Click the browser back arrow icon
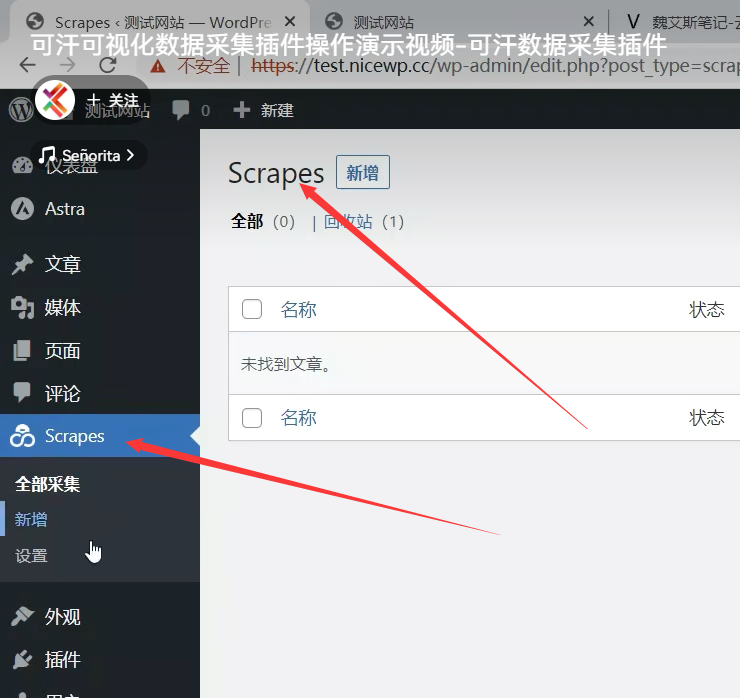Image resolution: width=740 pixels, height=698 pixels. (29, 65)
